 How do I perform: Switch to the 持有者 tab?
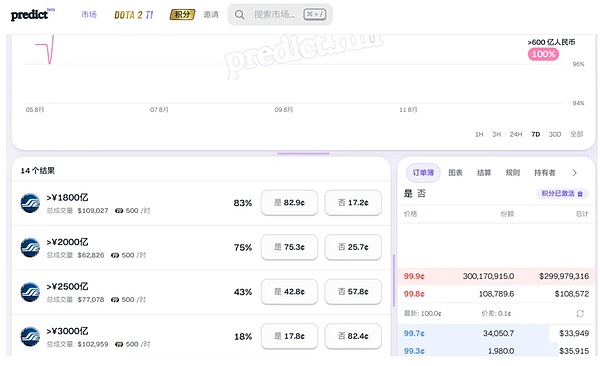pyautogui.click(x=545, y=173)
